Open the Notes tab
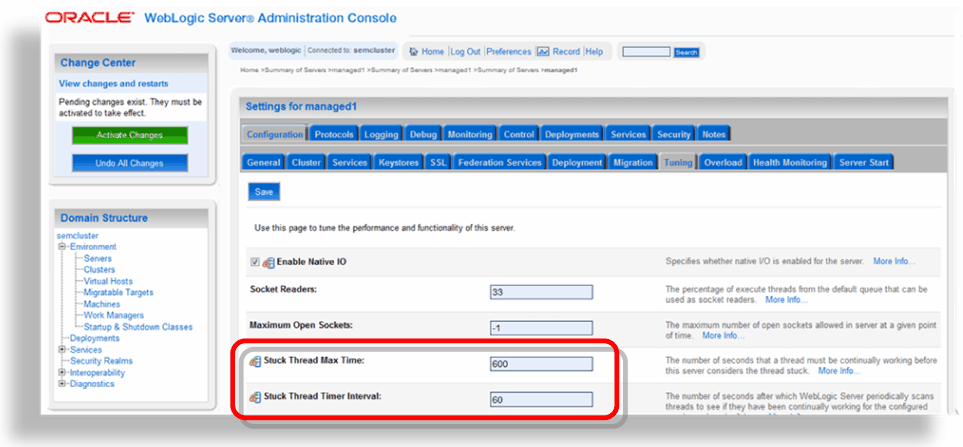 pyautogui.click(x=714, y=134)
